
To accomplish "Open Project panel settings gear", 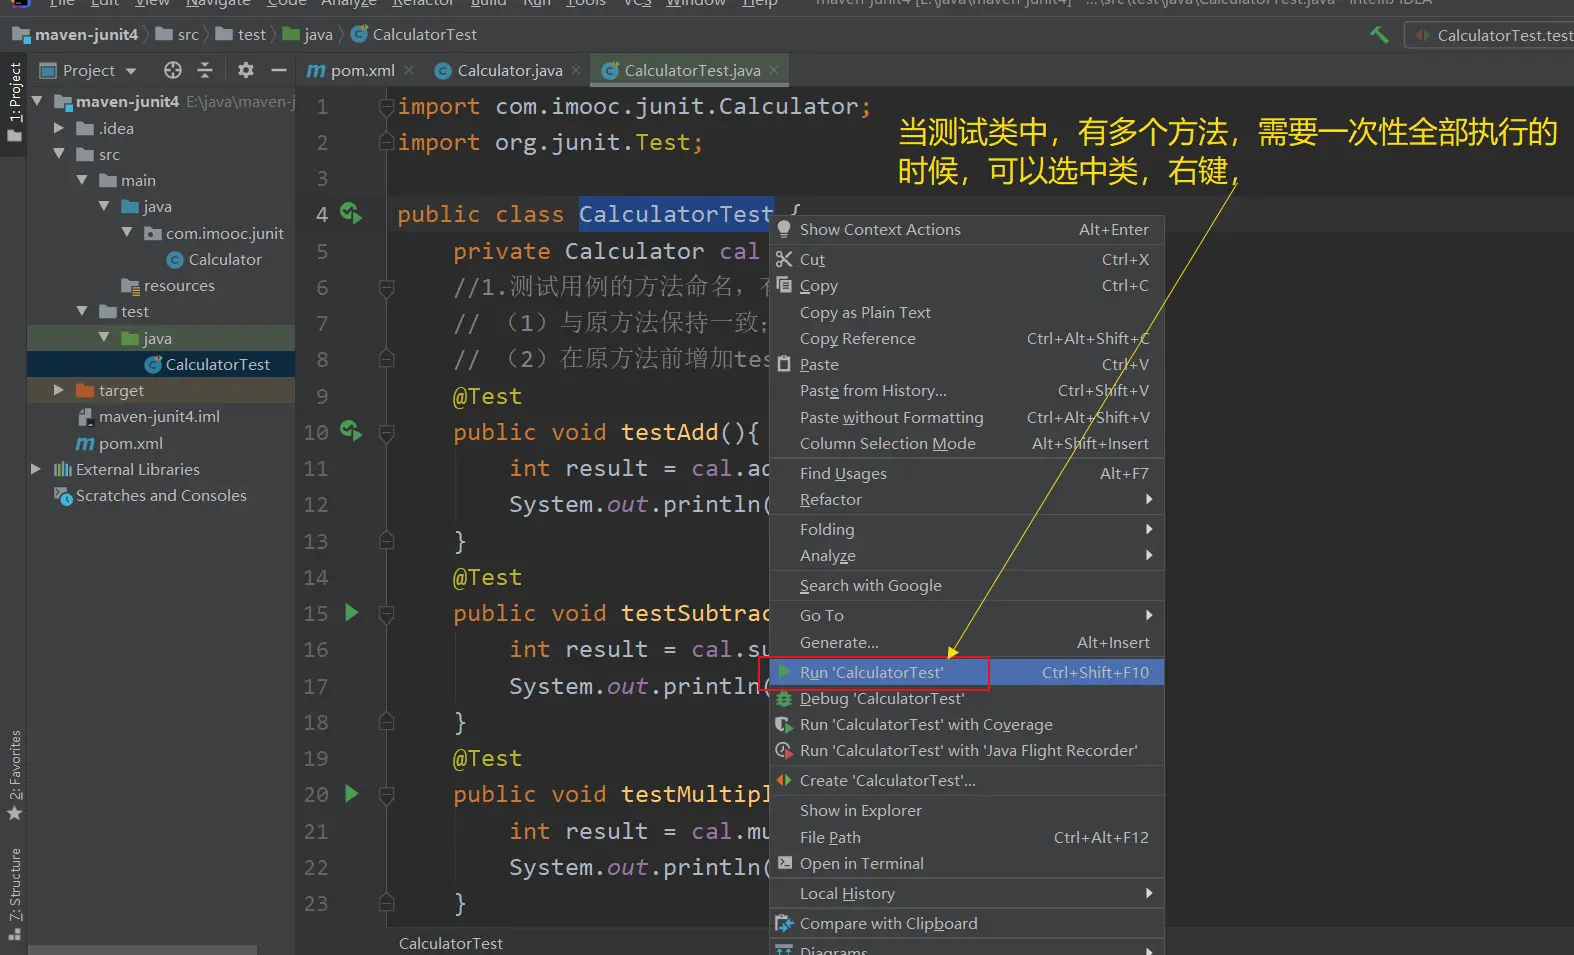I will point(246,70).
